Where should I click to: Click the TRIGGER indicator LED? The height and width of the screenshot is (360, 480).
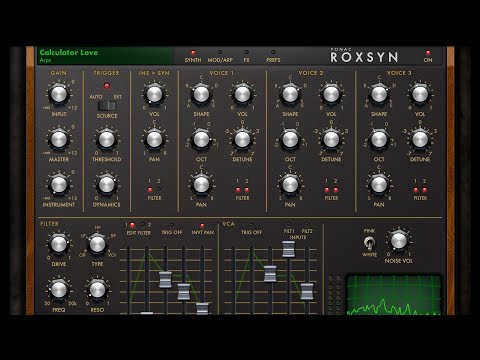107,86
